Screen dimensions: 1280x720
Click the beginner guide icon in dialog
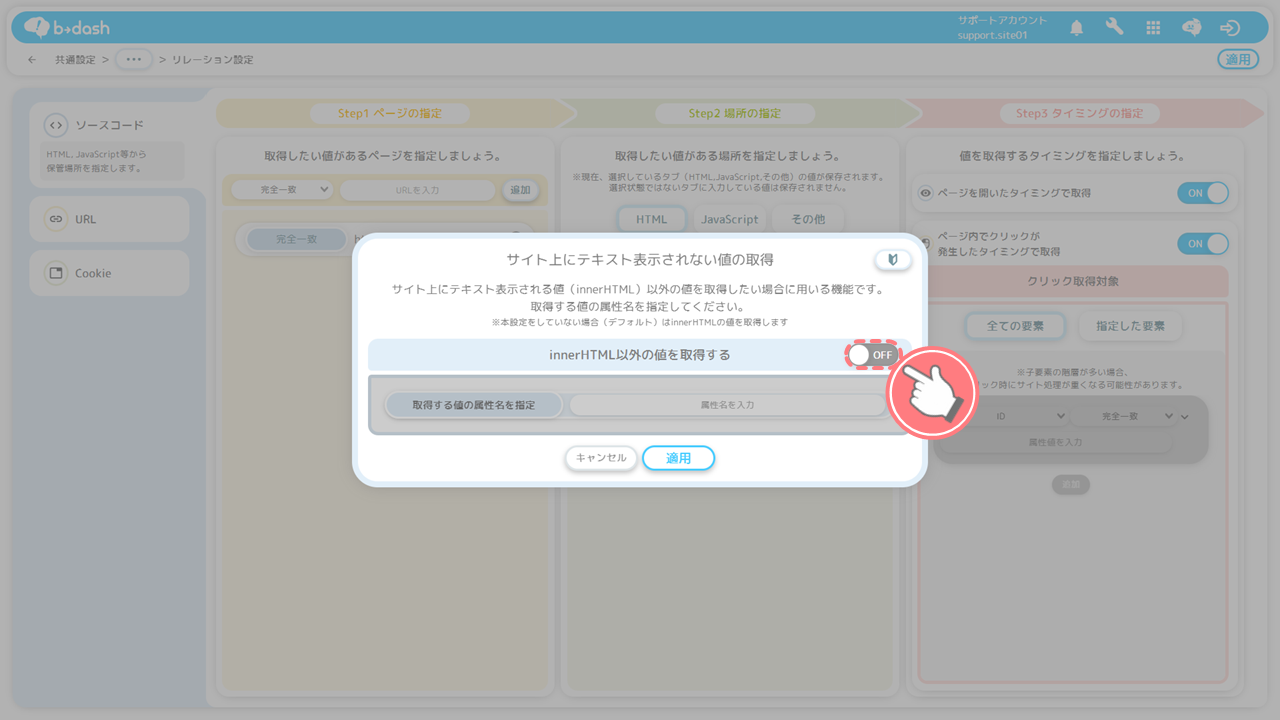pos(893,260)
